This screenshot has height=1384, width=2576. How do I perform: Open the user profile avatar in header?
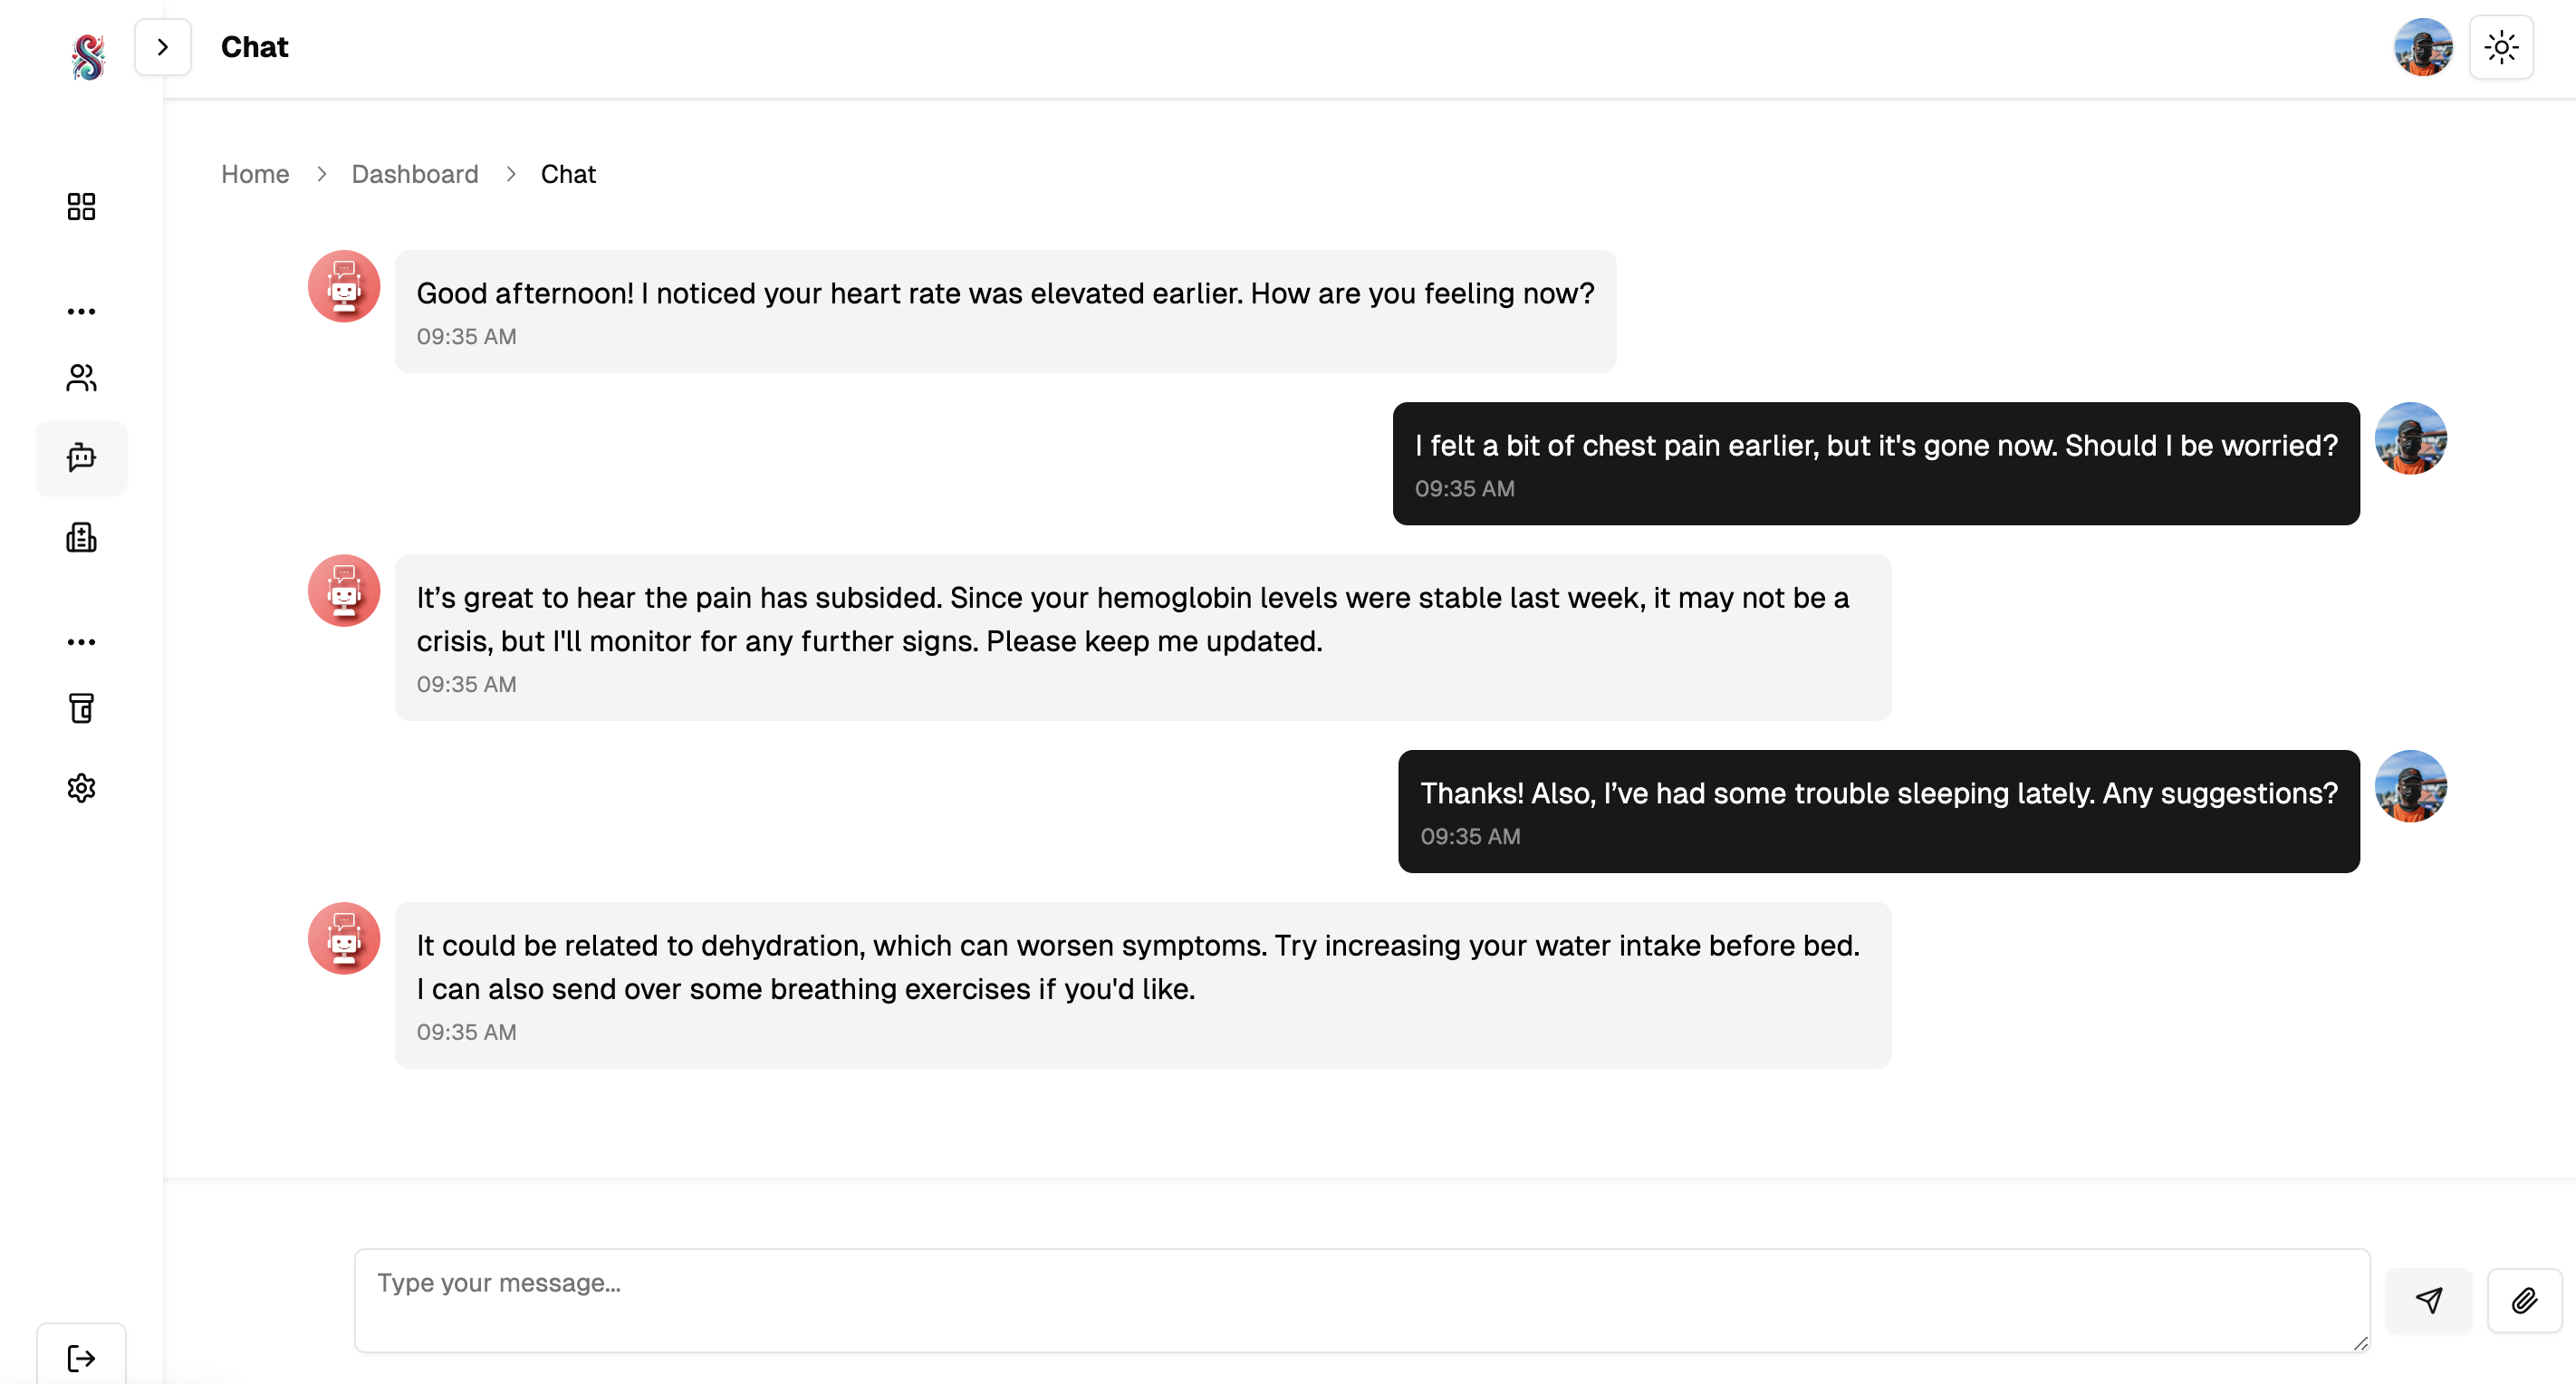pos(2422,47)
